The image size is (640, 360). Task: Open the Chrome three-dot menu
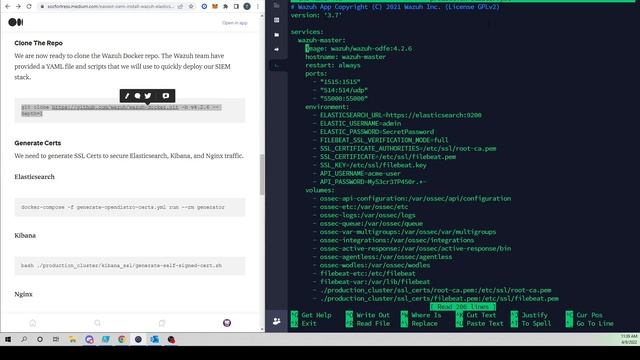tap(258, 7)
